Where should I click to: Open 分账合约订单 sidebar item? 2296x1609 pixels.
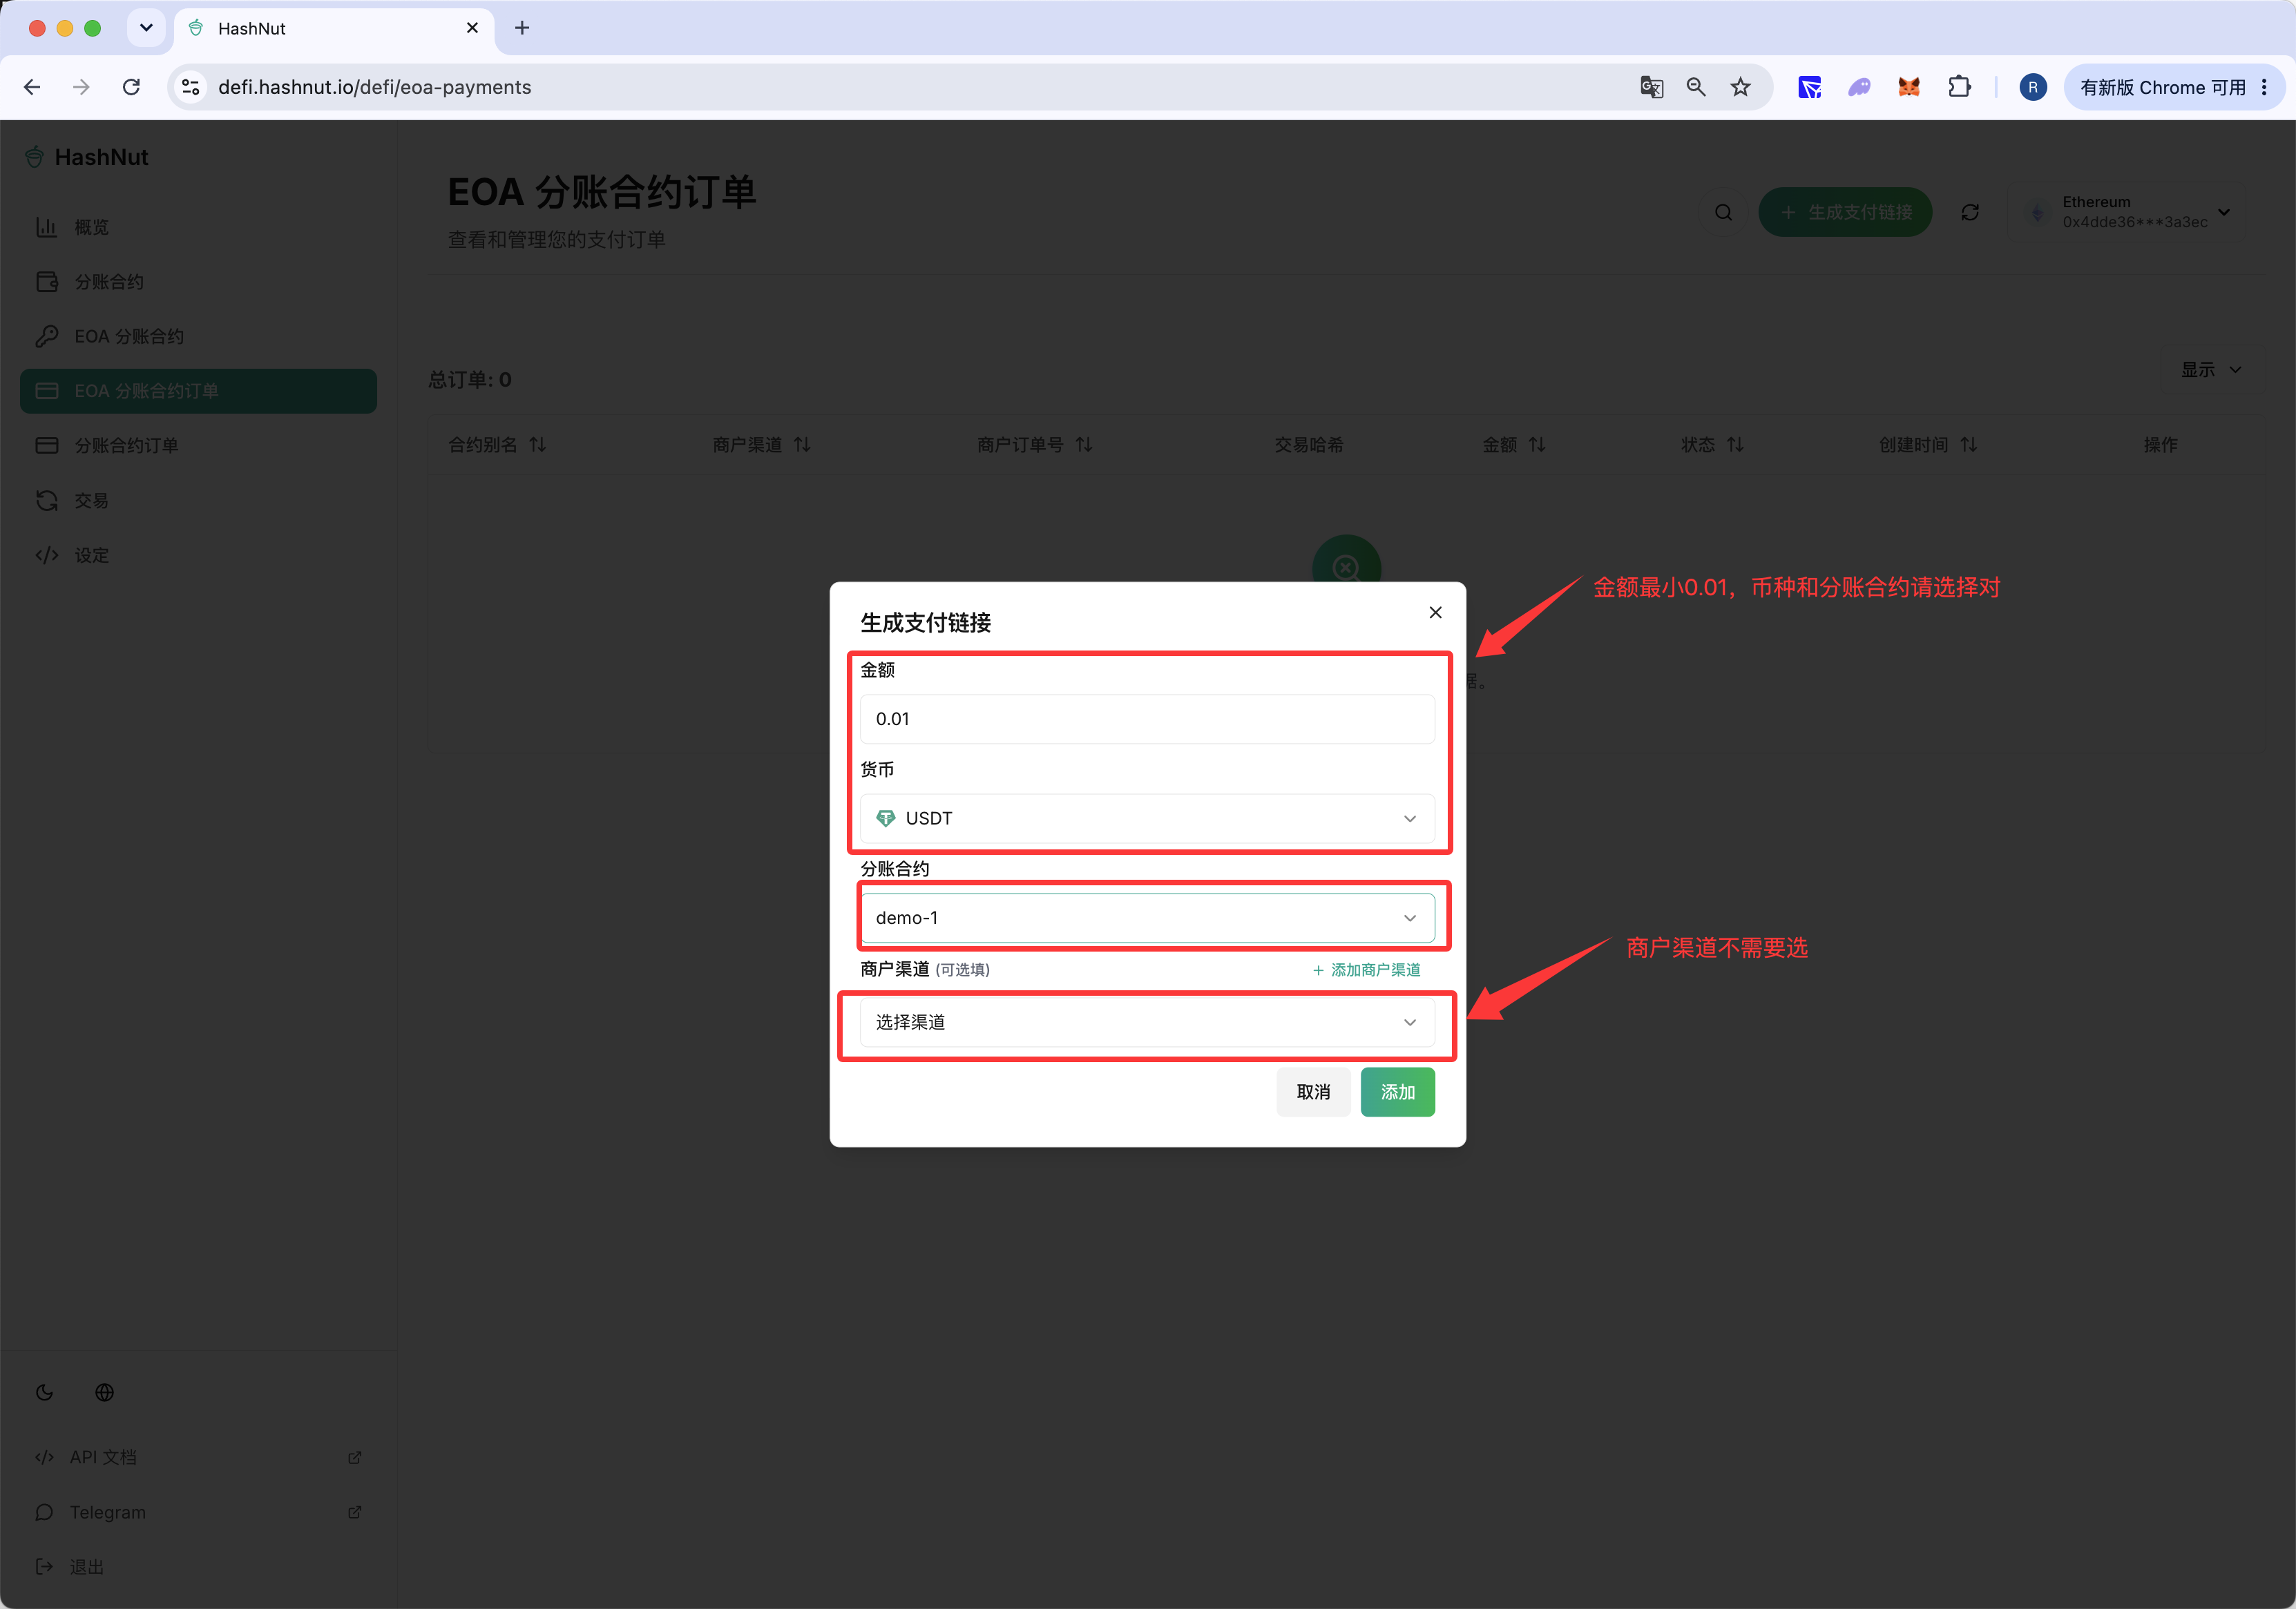click(198, 445)
